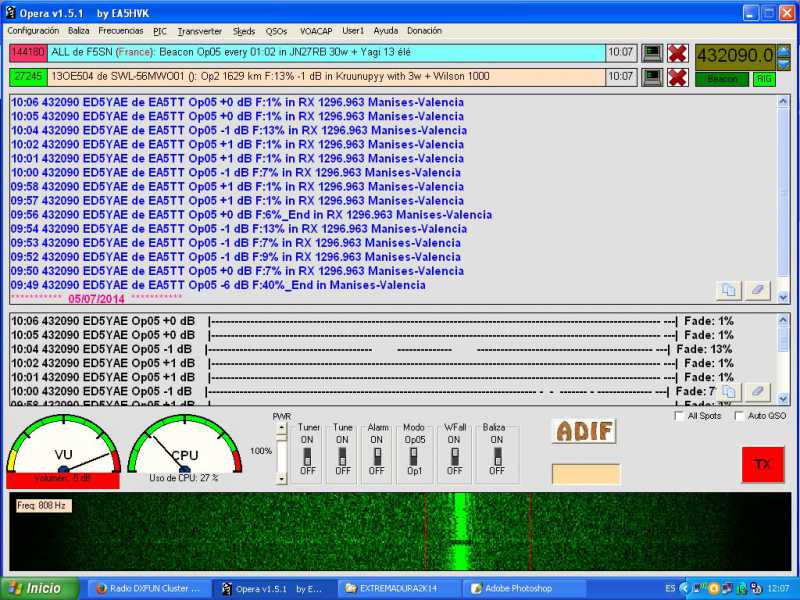Open the Ayuda menu

(386, 31)
